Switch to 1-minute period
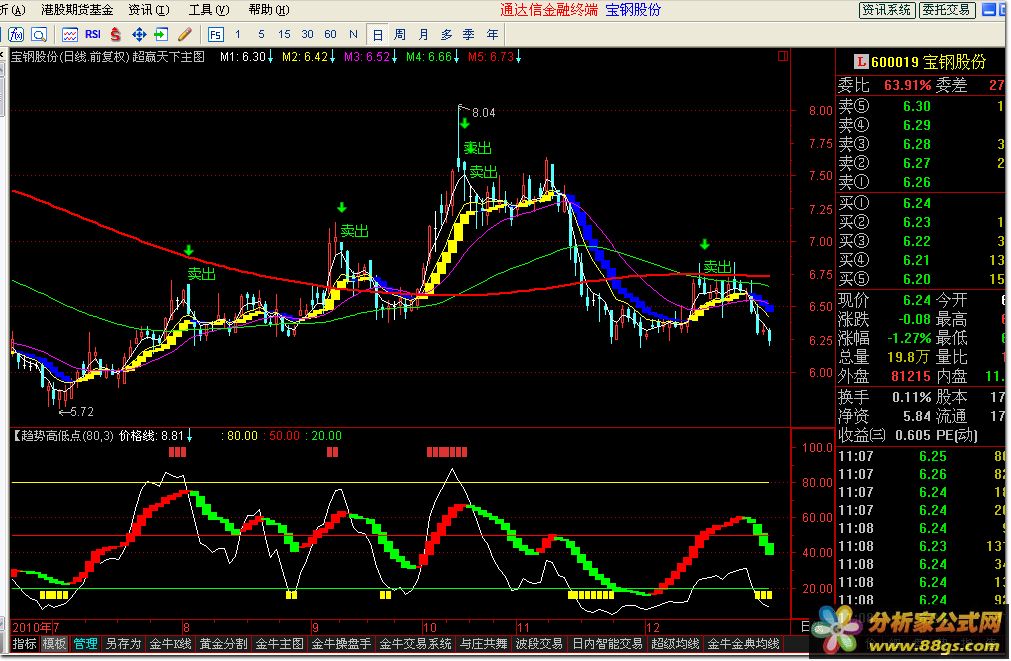 point(238,34)
